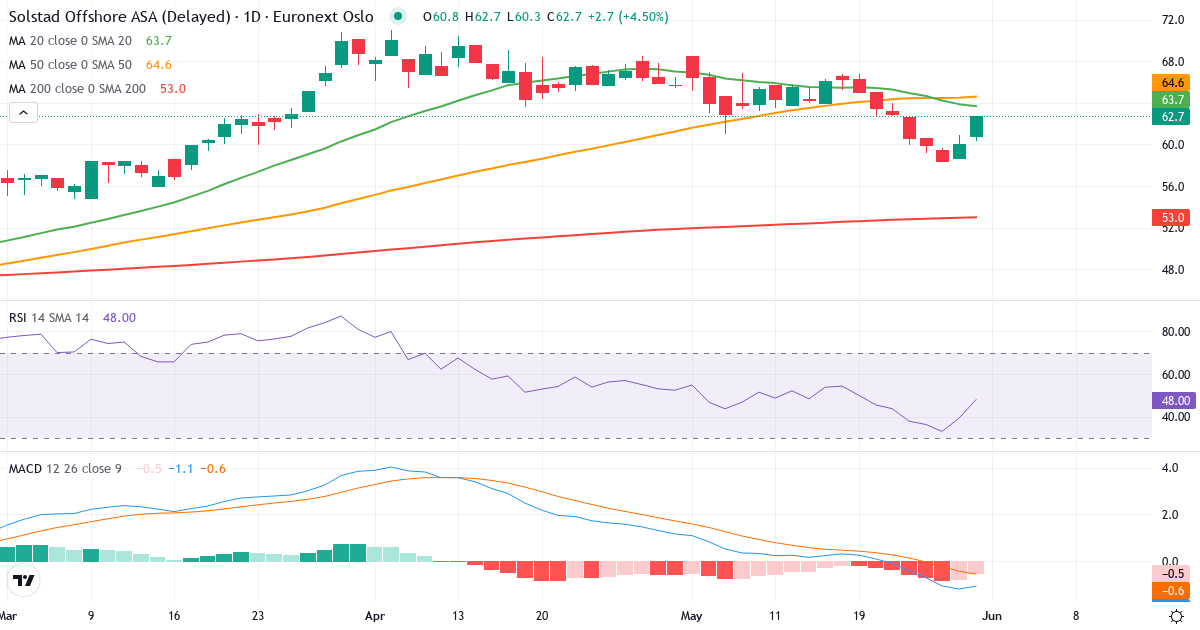This screenshot has width=1200, height=630.
Task: Click the May date on time axis
Action: pyautogui.click(x=693, y=616)
